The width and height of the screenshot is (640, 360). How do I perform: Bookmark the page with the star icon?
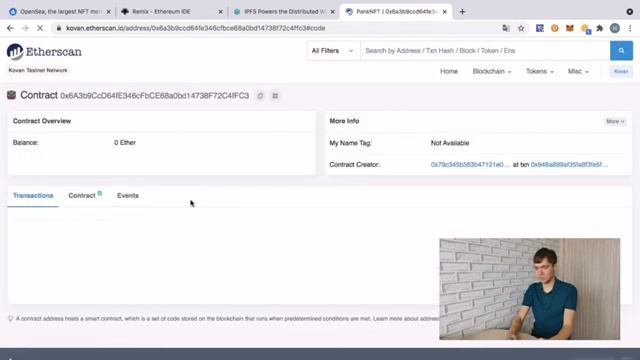click(x=521, y=28)
